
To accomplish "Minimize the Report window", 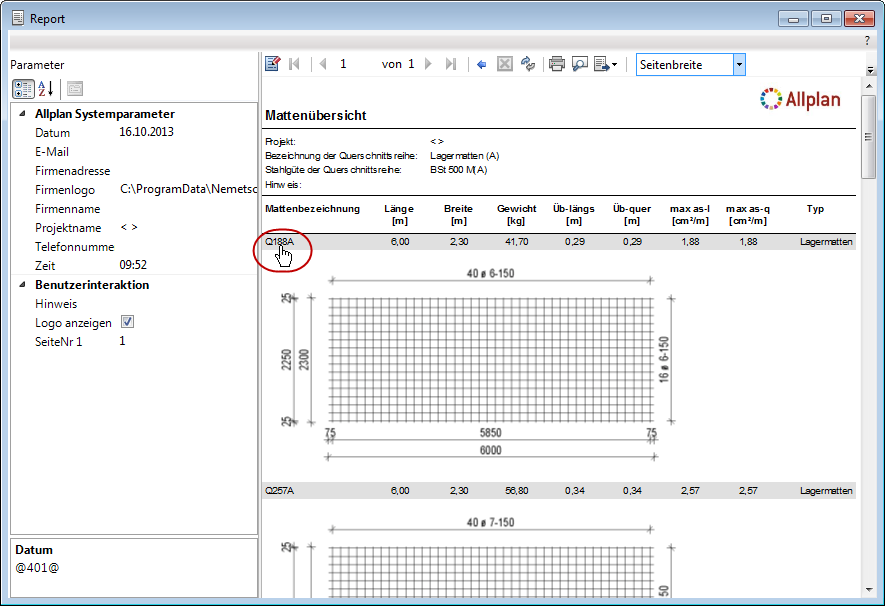I will (793, 19).
